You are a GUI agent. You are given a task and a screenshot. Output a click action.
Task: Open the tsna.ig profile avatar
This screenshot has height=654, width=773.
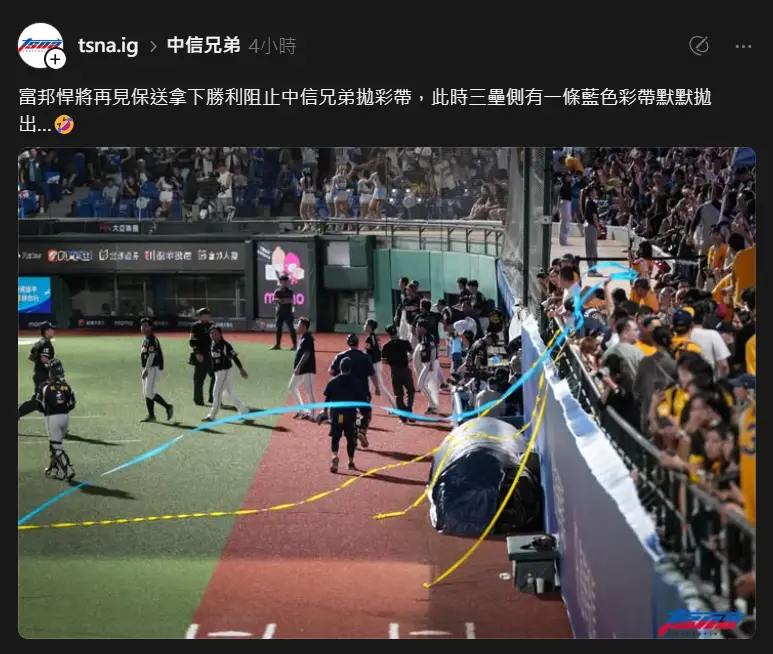[x=40, y=45]
